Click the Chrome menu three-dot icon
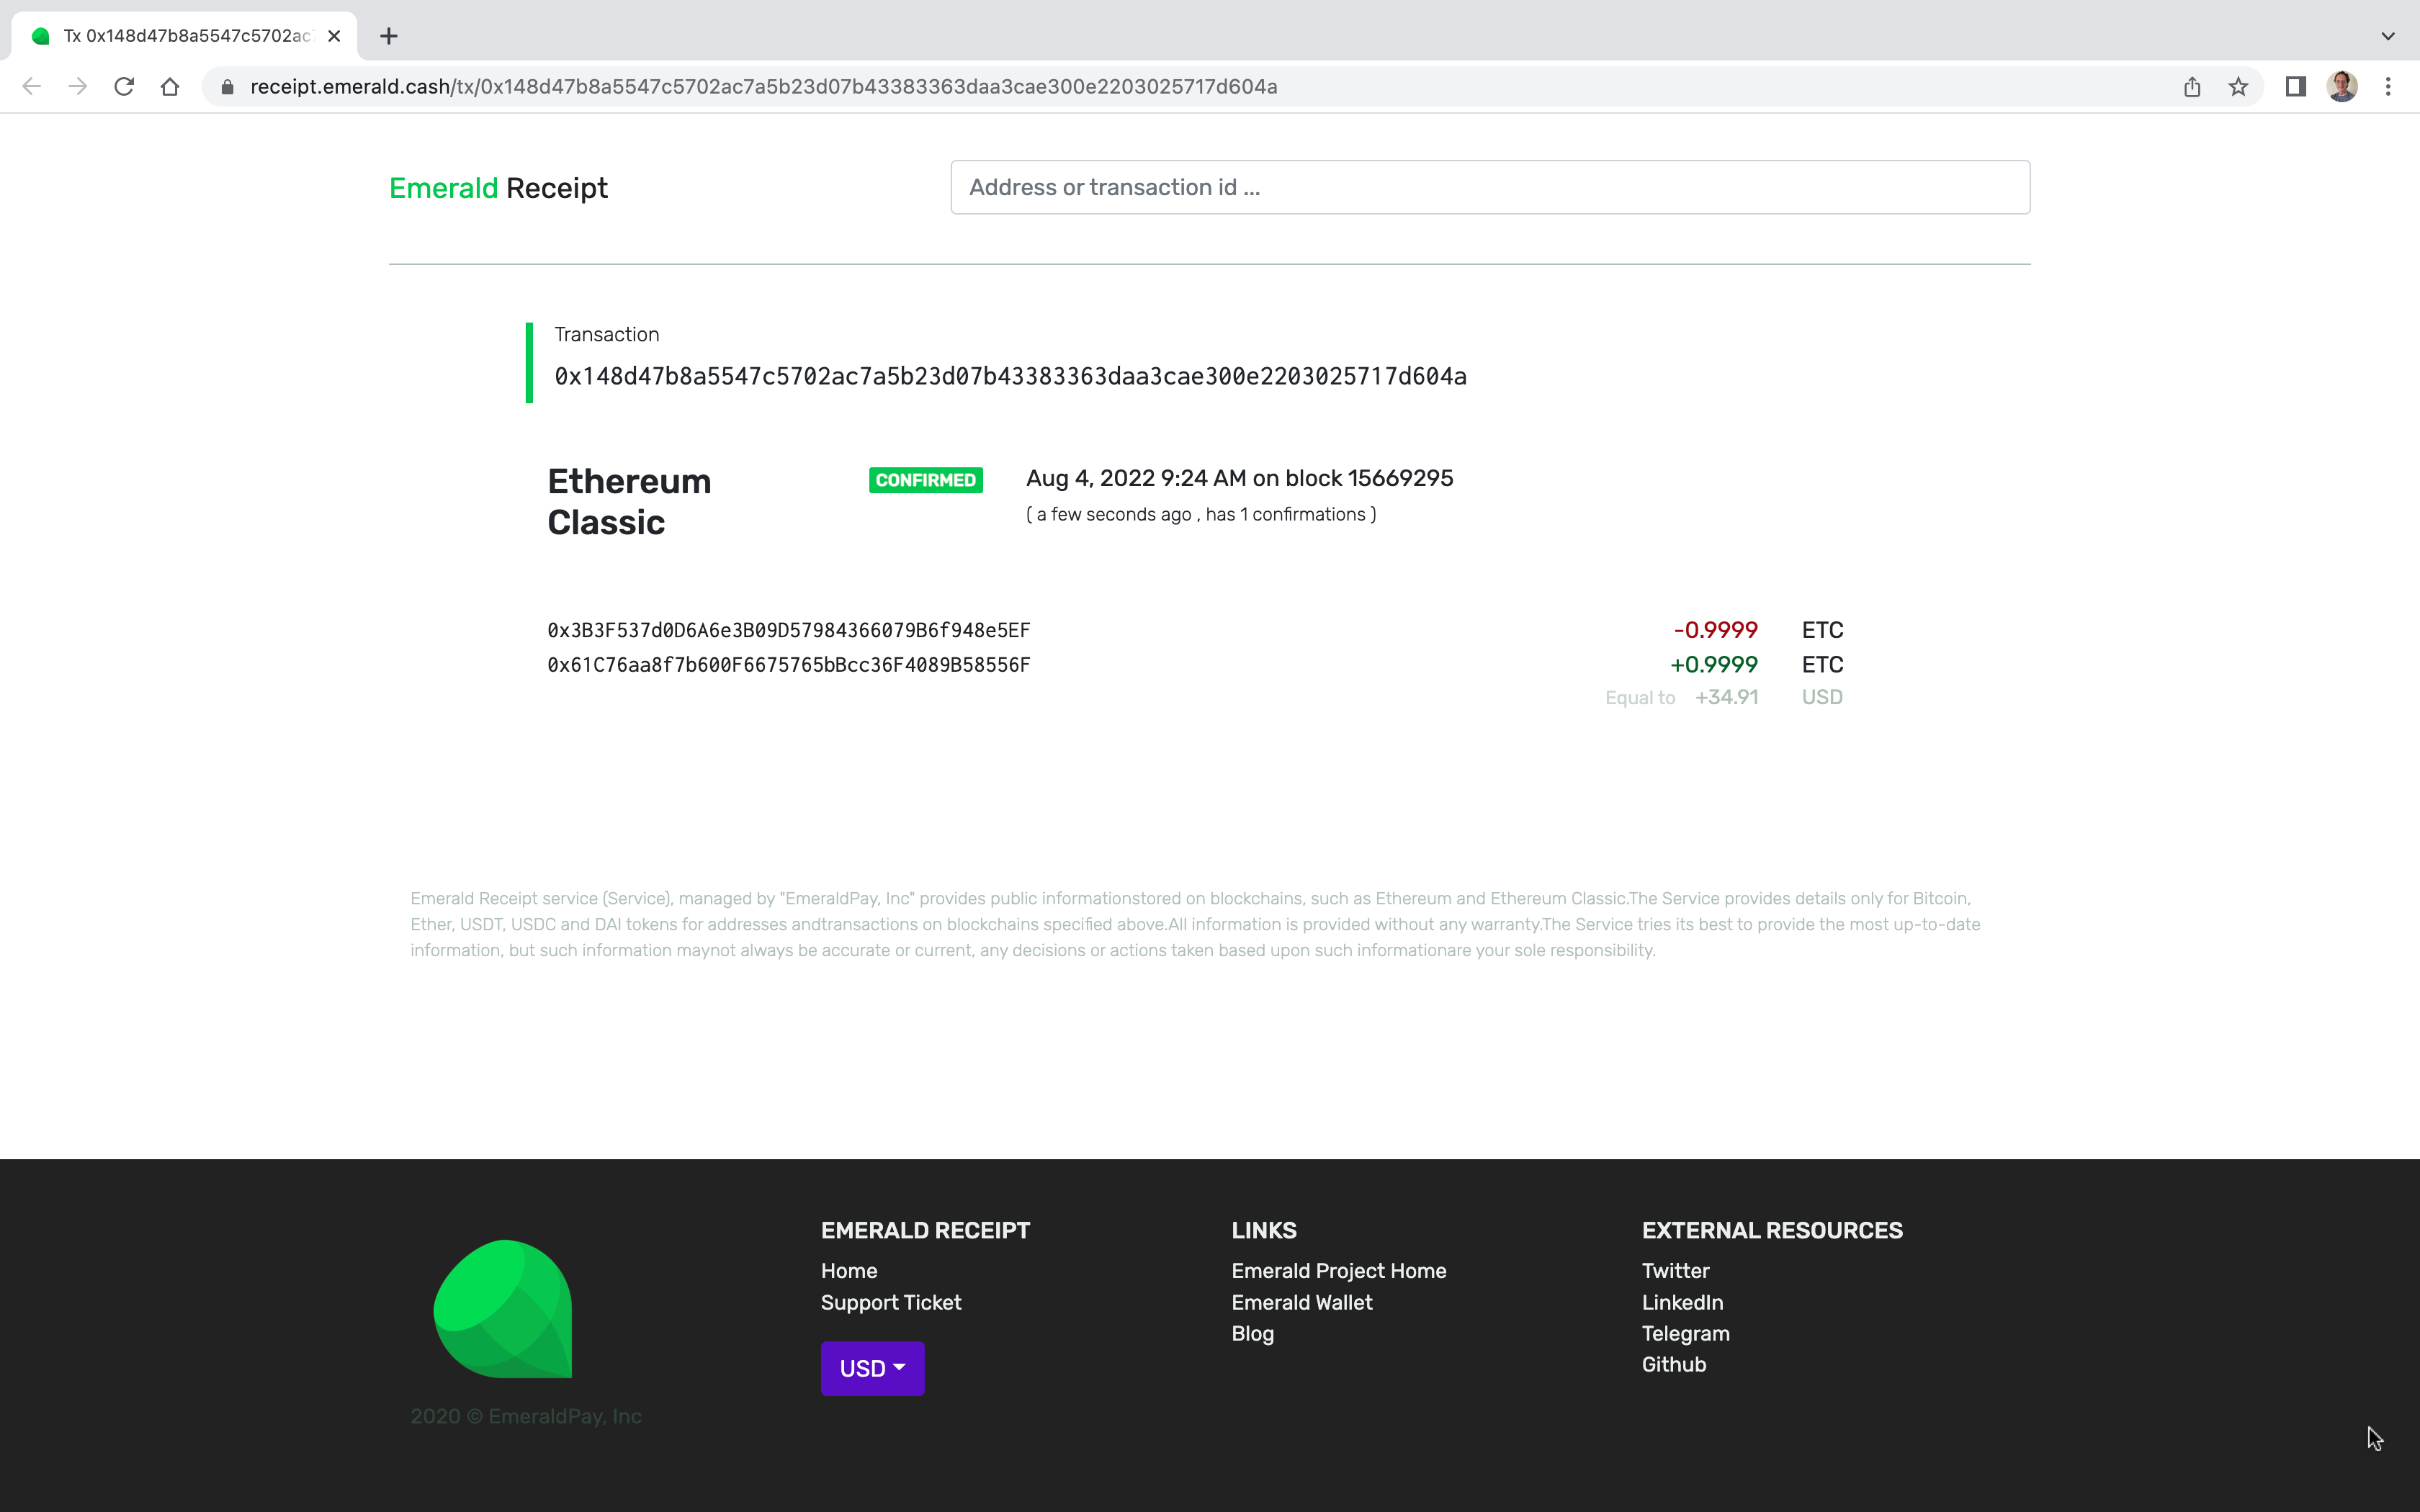Image resolution: width=2420 pixels, height=1512 pixels. tap(2388, 86)
